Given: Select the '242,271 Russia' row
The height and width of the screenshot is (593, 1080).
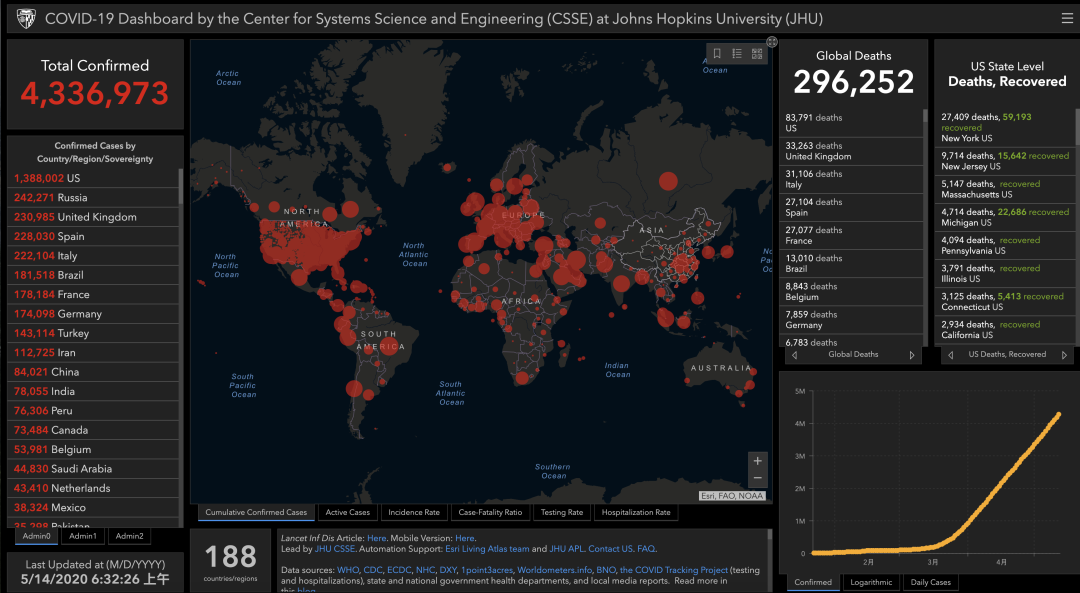Looking at the screenshot, I should click(93, 198).
